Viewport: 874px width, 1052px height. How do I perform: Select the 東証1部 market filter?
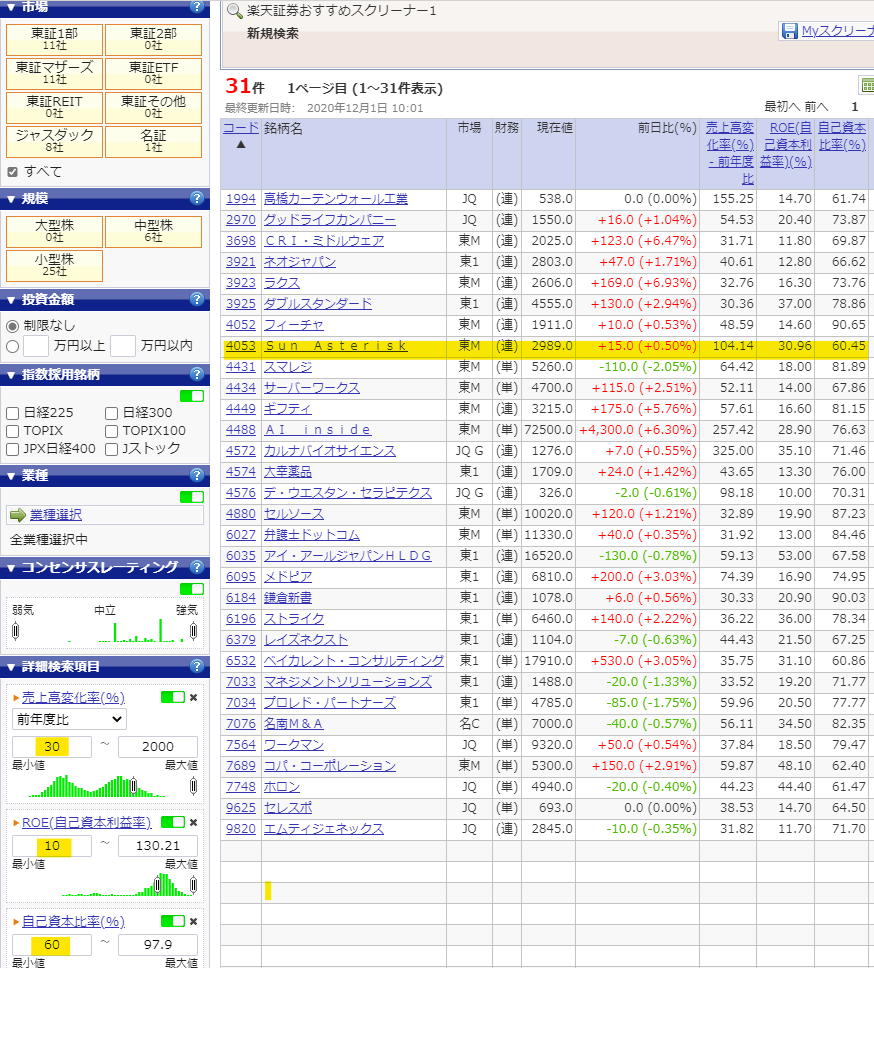[x=54, y=40]
